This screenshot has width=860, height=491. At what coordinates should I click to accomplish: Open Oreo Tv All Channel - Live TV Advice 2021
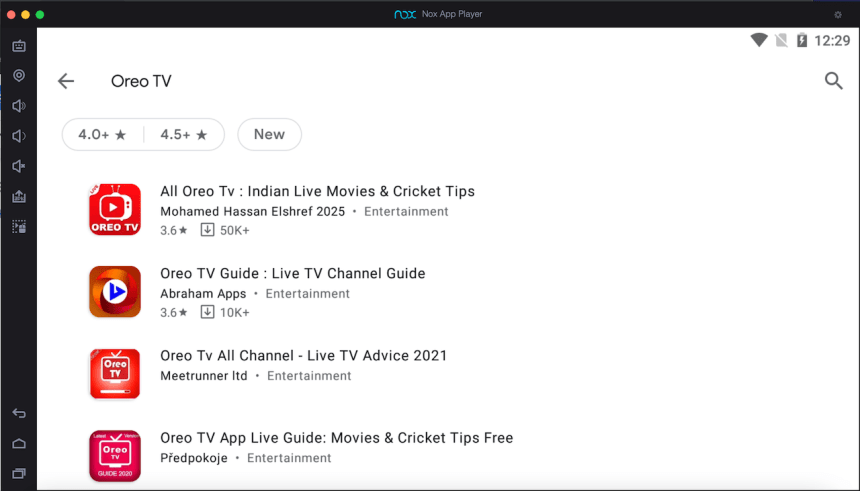[x=303, y=356]
